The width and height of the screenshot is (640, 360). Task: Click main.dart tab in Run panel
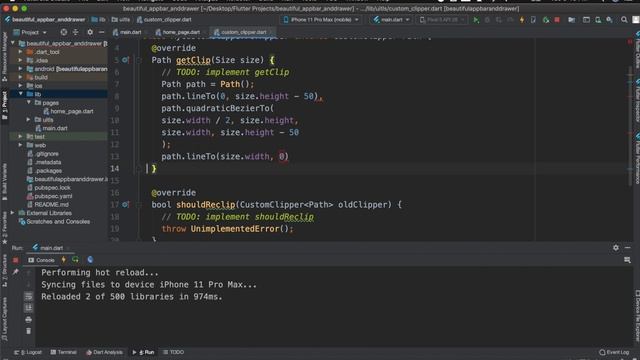(x=48, y=248)
